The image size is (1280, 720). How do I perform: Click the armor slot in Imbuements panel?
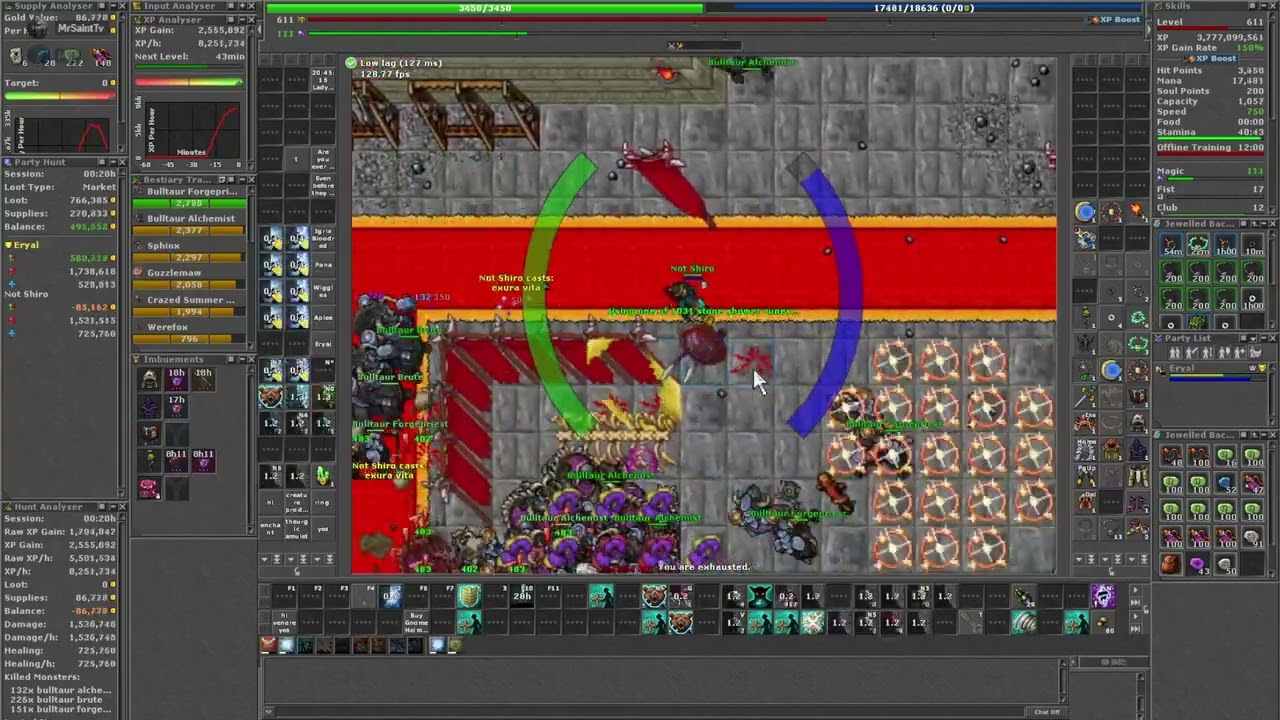tap(149, 406)
